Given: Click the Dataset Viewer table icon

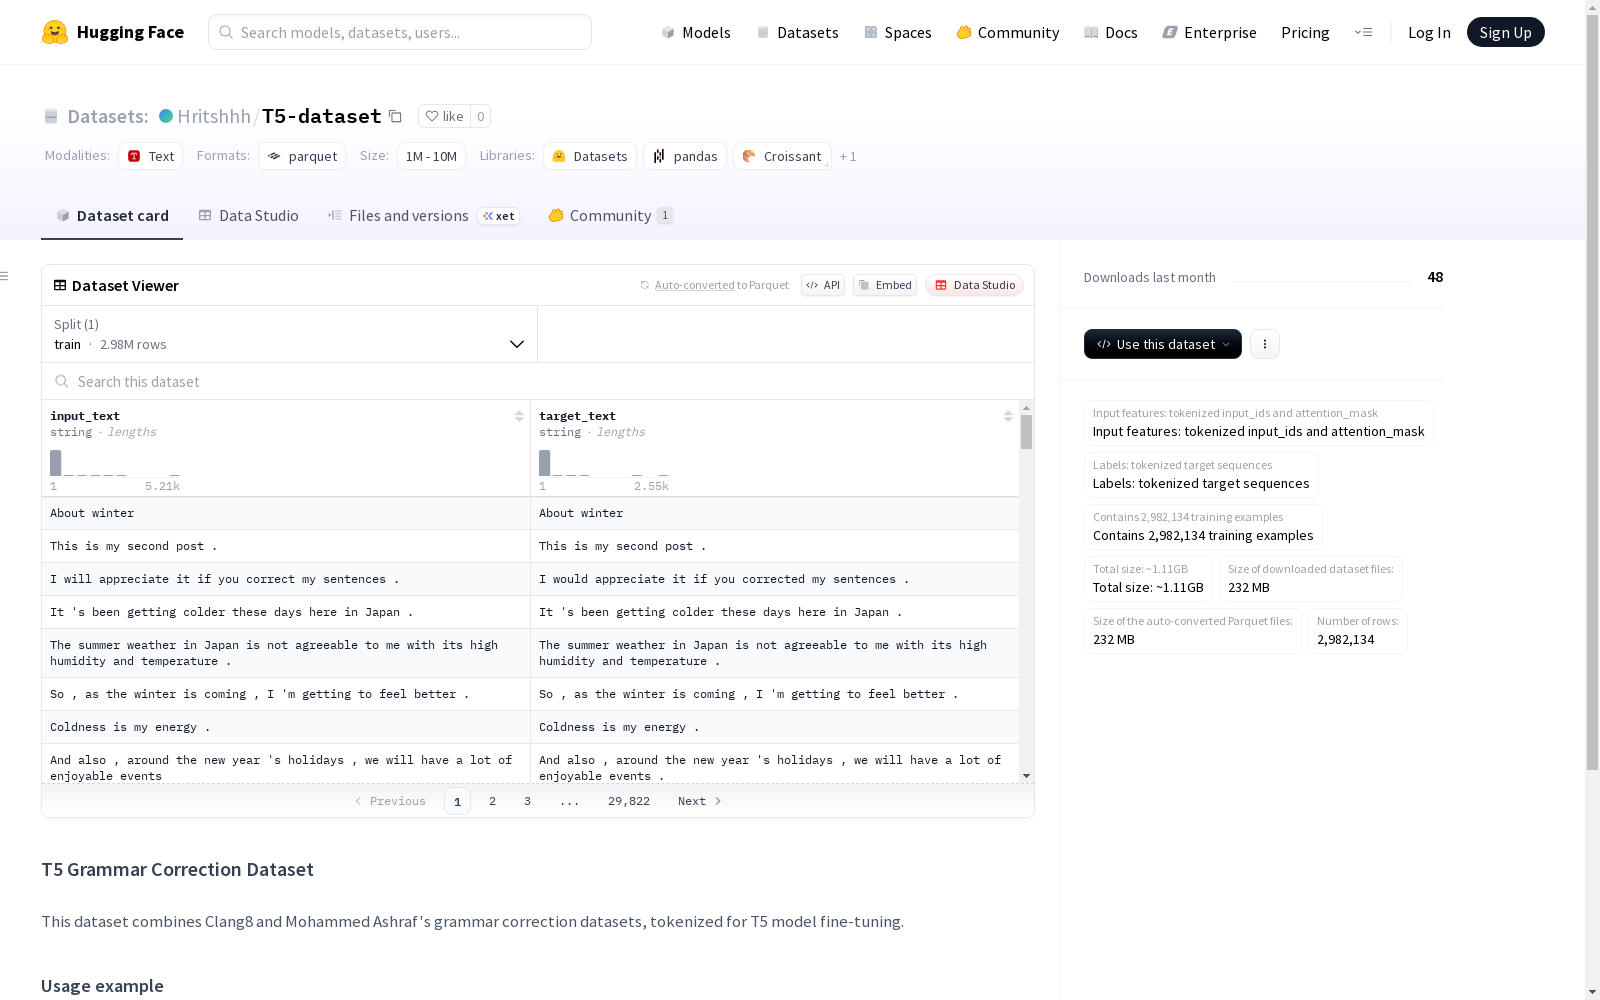Looking at the screenshot, I should coord(60,285).
